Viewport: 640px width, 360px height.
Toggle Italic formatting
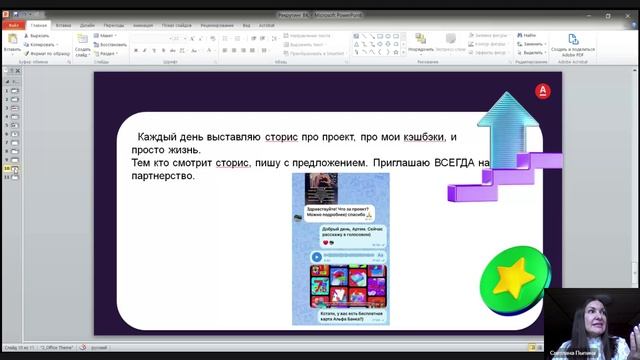(144, 51)
